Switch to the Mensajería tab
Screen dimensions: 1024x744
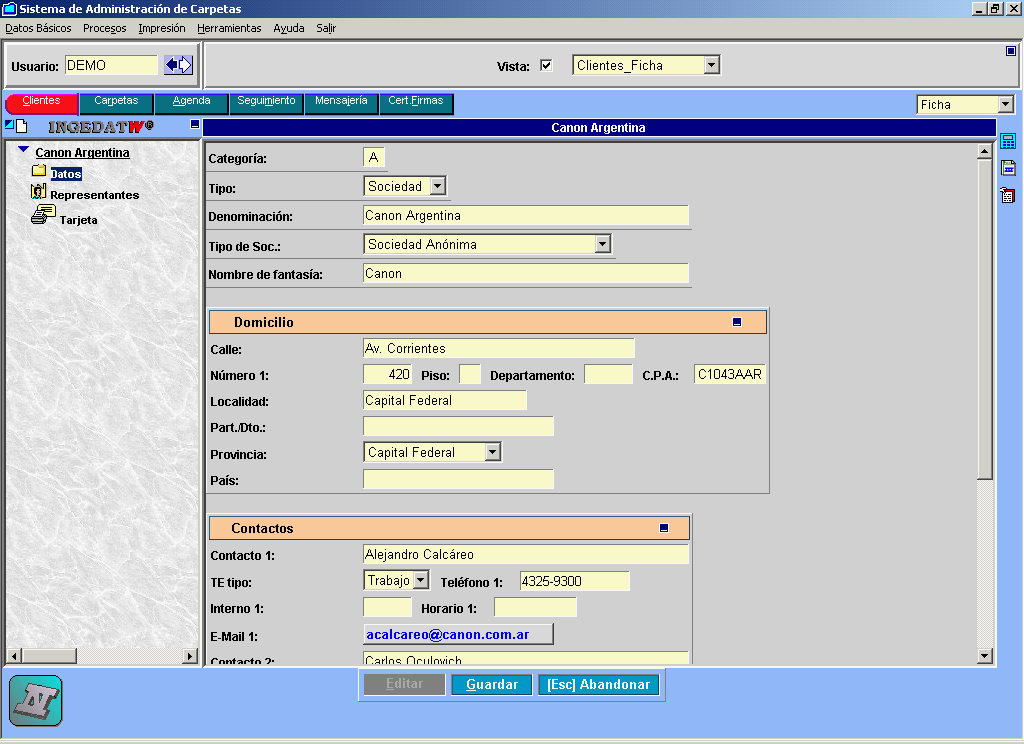(x=342, y=103)
